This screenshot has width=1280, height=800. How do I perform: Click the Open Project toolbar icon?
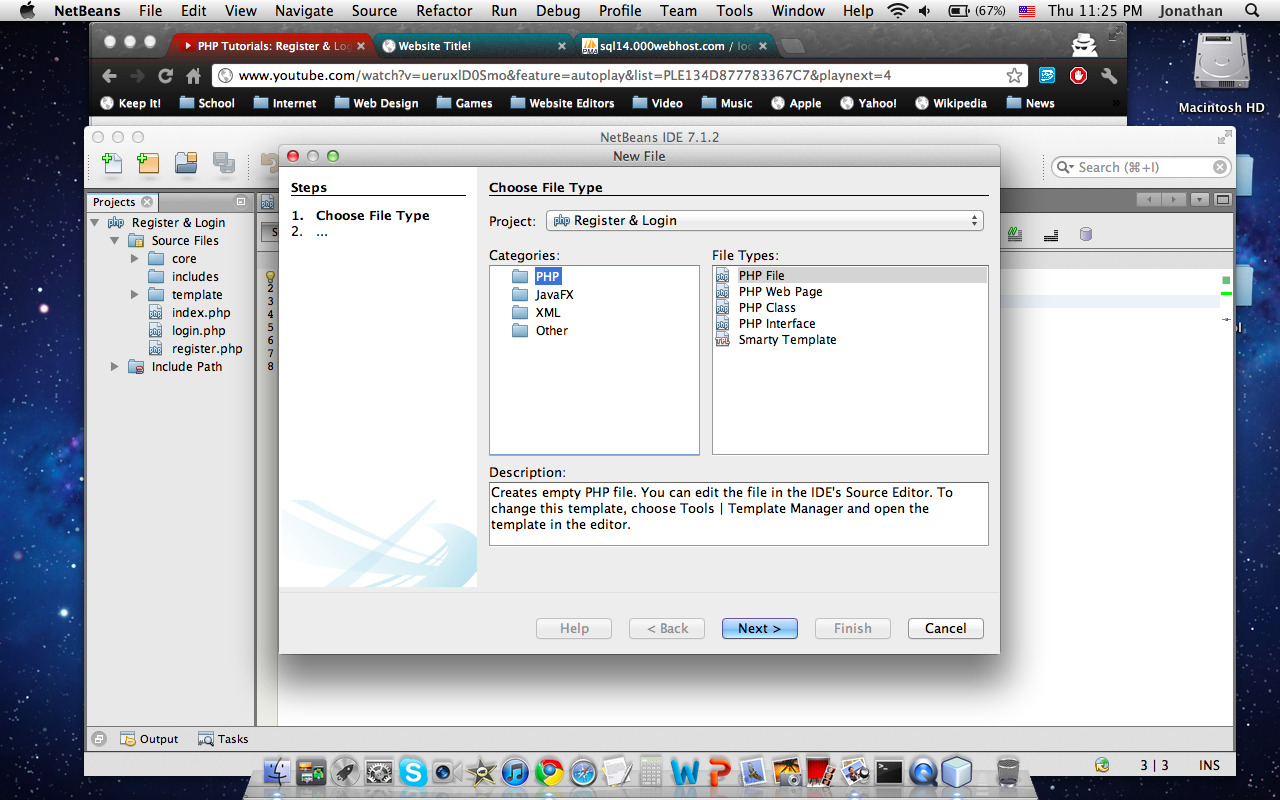point(186,164)
